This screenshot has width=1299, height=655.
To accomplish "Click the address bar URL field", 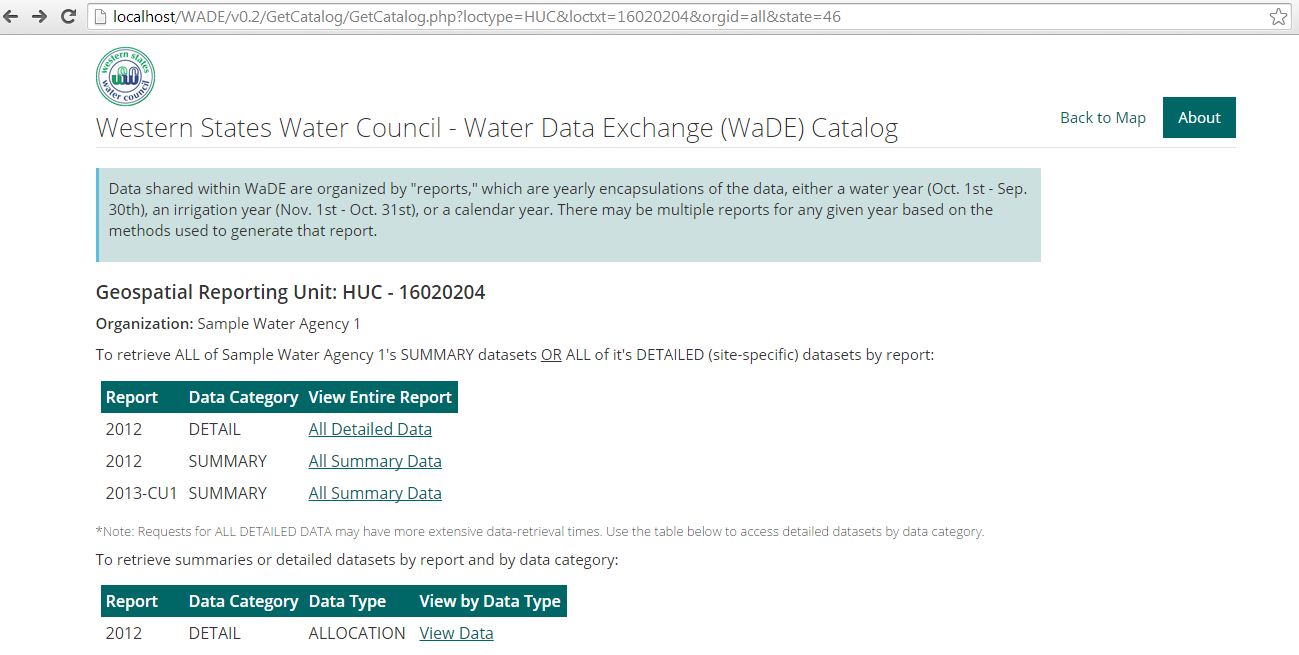I will pos(600,17).
